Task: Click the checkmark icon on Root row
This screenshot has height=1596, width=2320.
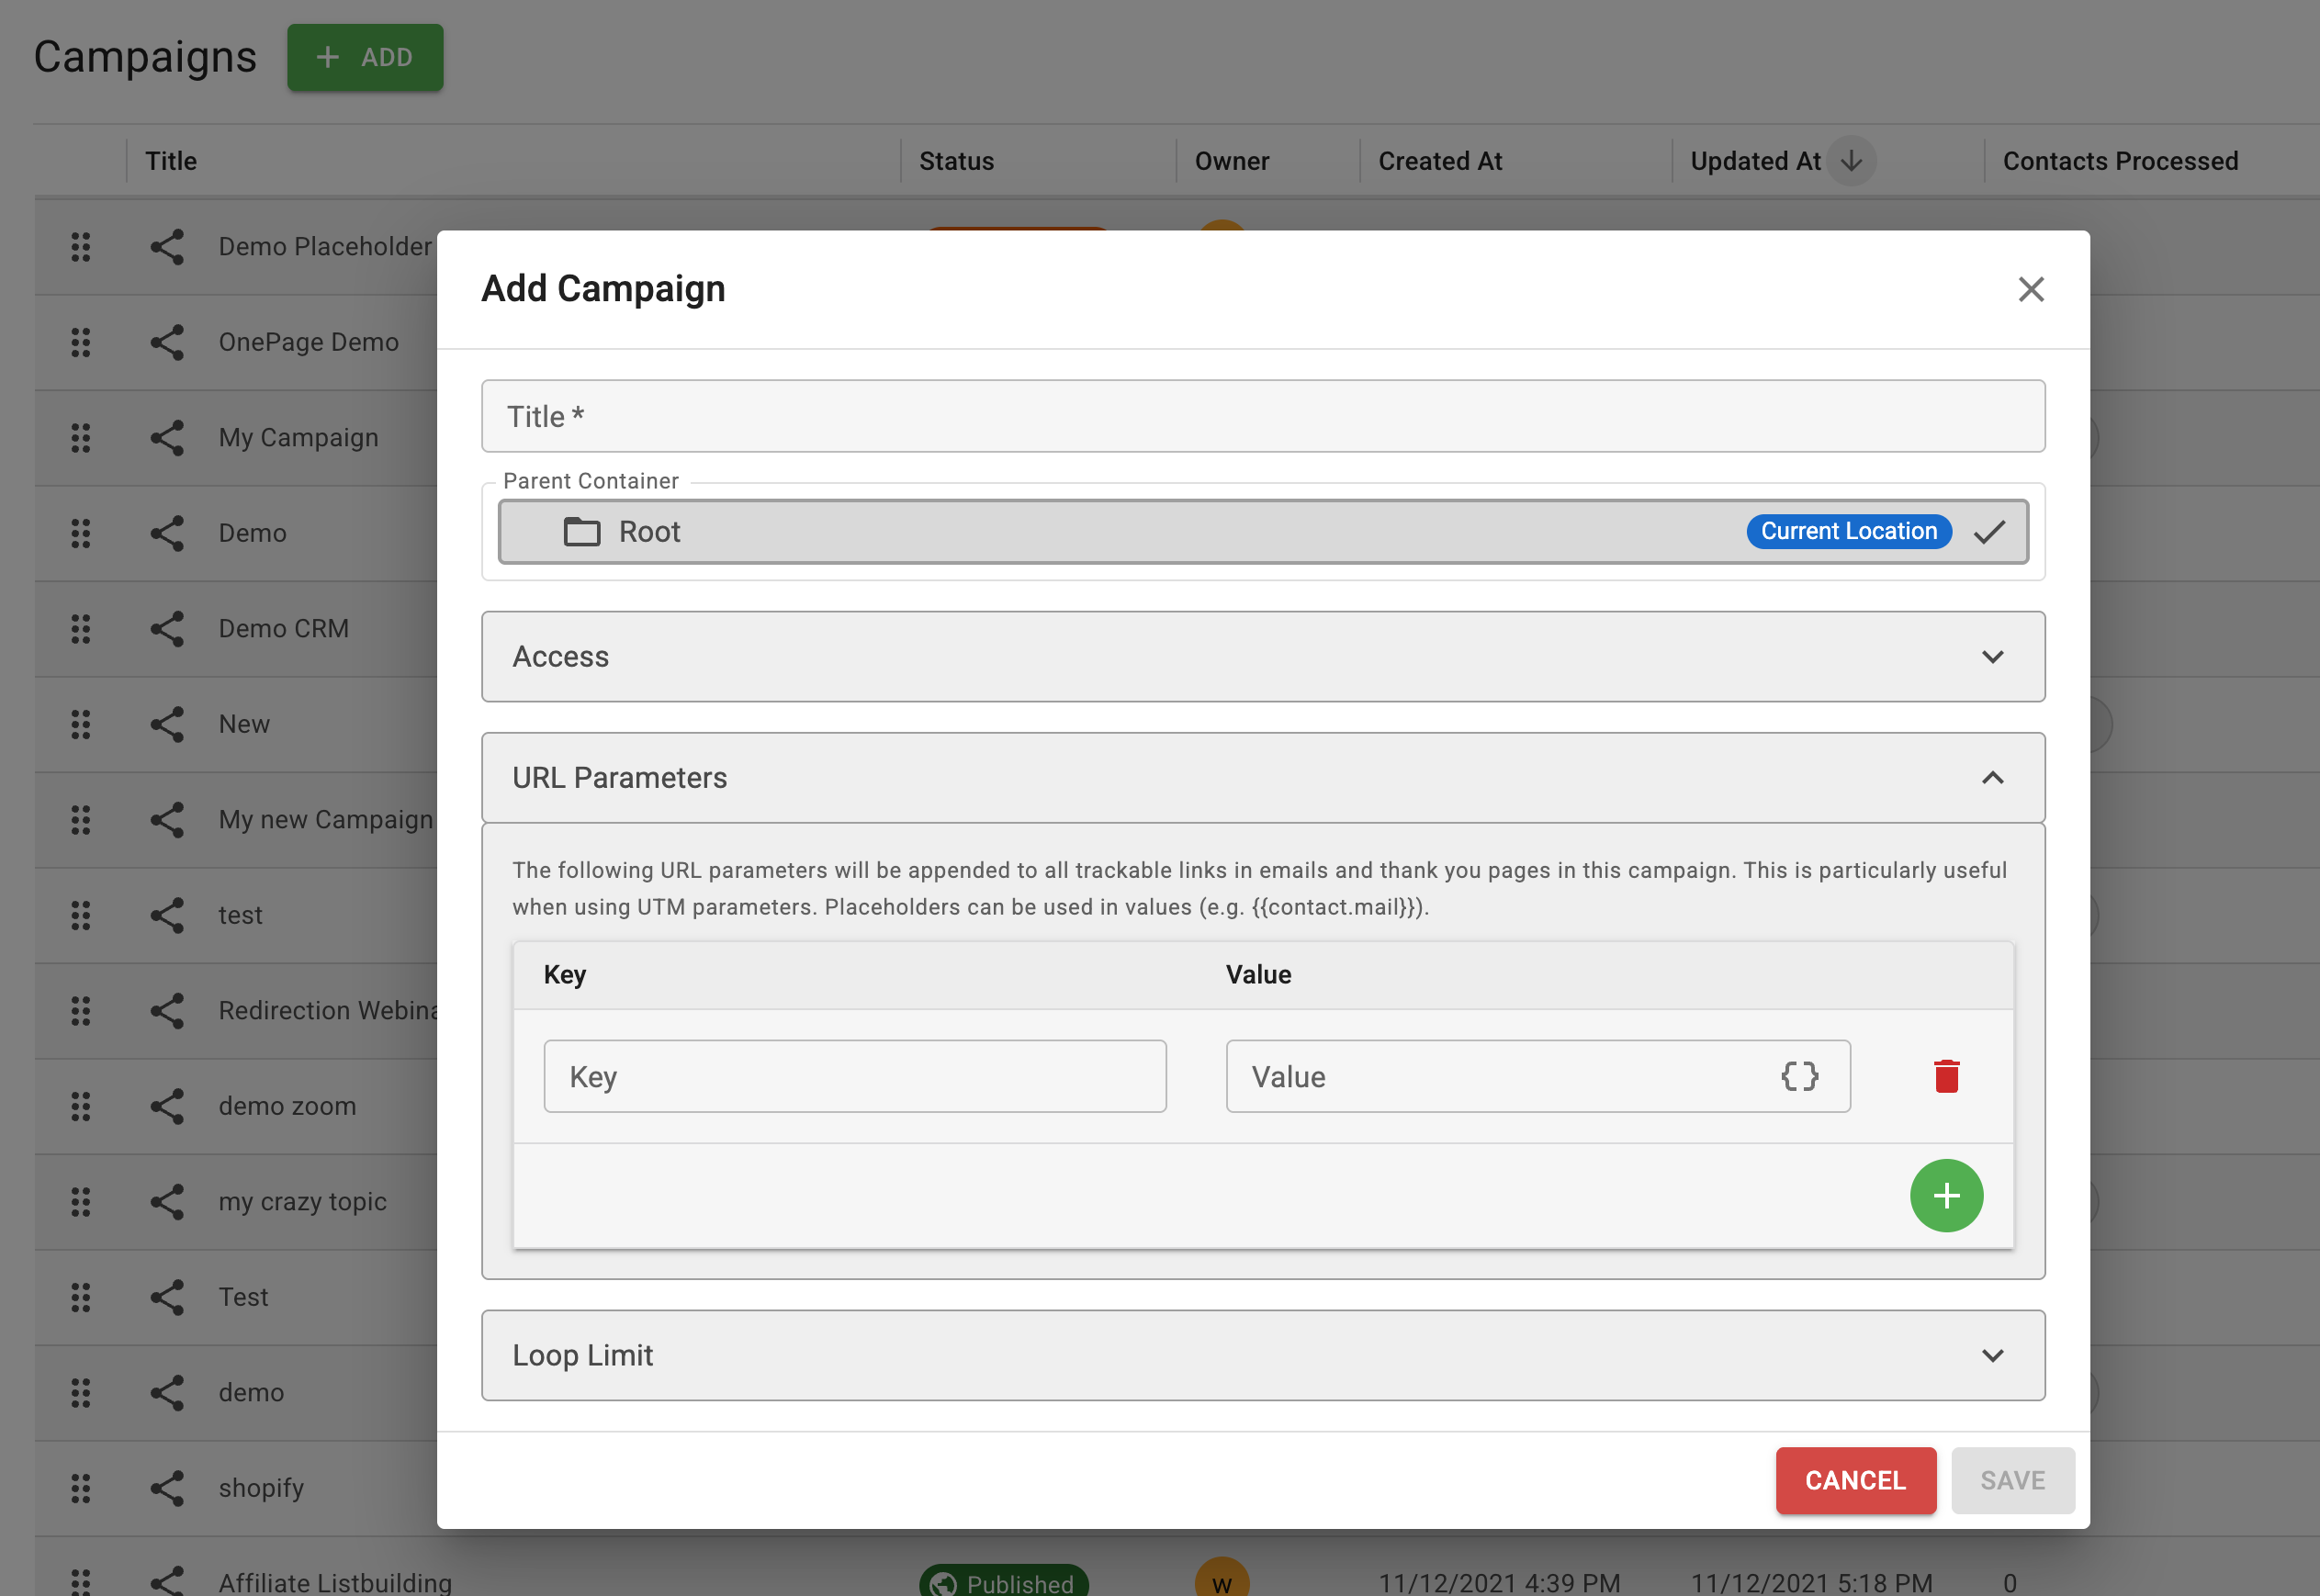Action: [x=1989, y=531]
